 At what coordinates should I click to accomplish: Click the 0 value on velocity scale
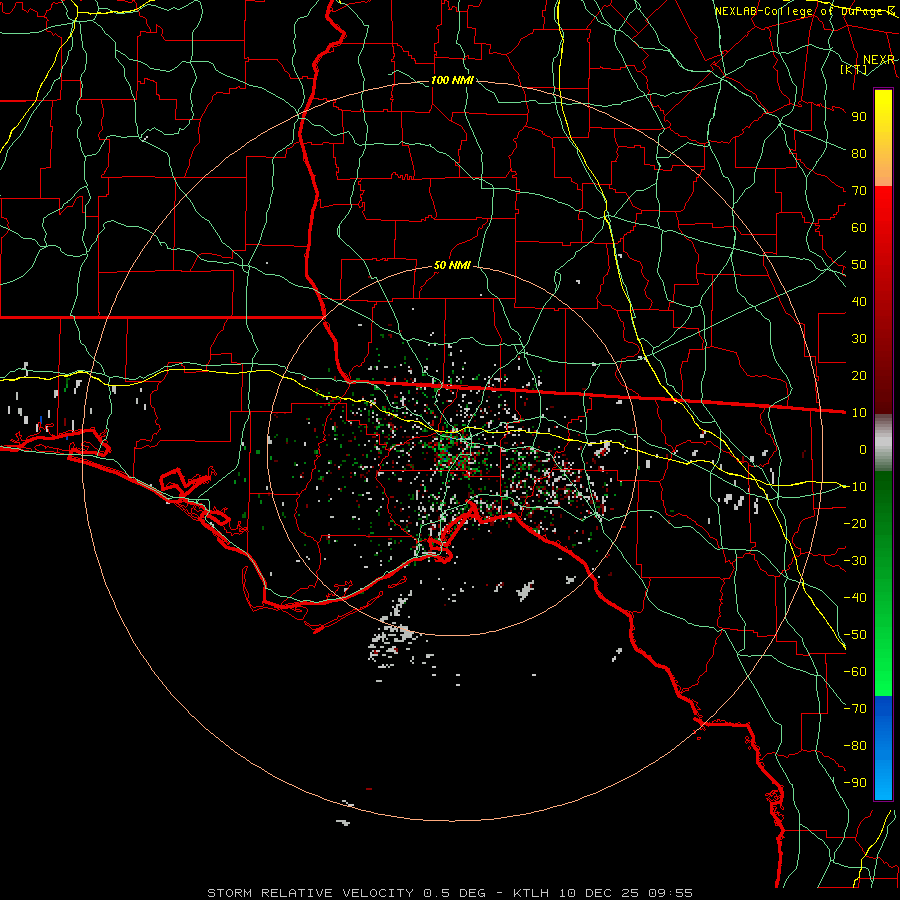tap(863, 449)
